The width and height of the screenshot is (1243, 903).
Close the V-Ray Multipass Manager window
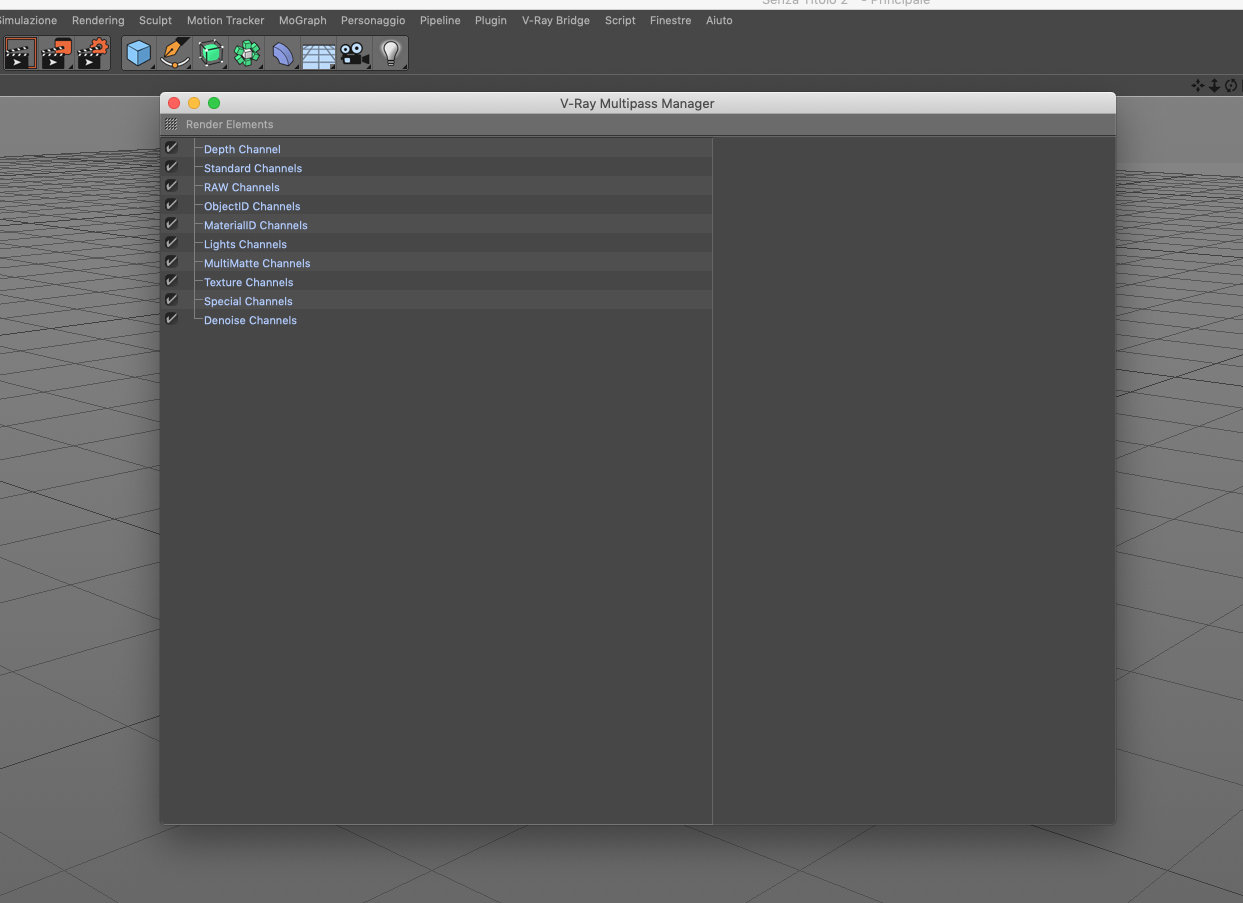(174, 103)
